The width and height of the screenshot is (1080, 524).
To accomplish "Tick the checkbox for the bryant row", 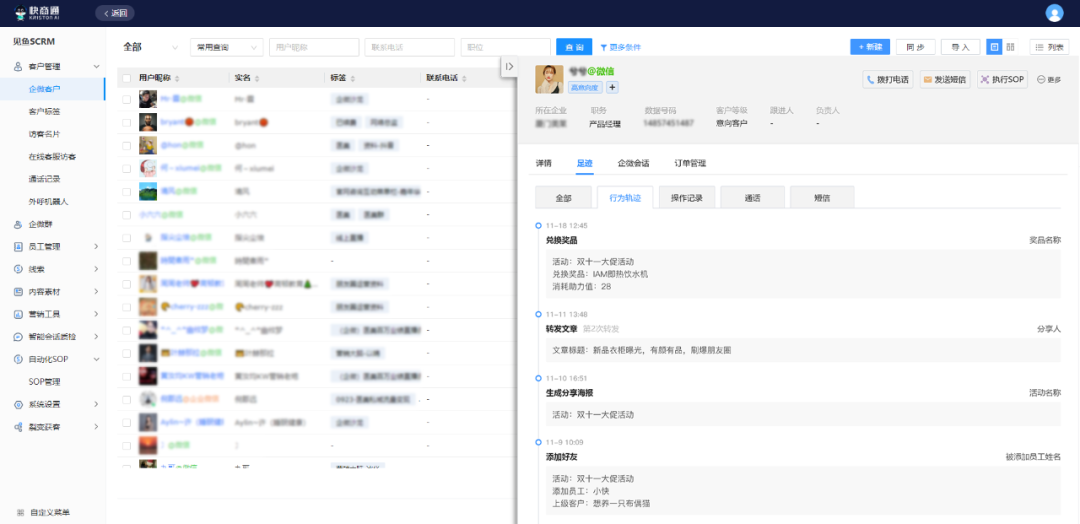I will tap(126, 122).
